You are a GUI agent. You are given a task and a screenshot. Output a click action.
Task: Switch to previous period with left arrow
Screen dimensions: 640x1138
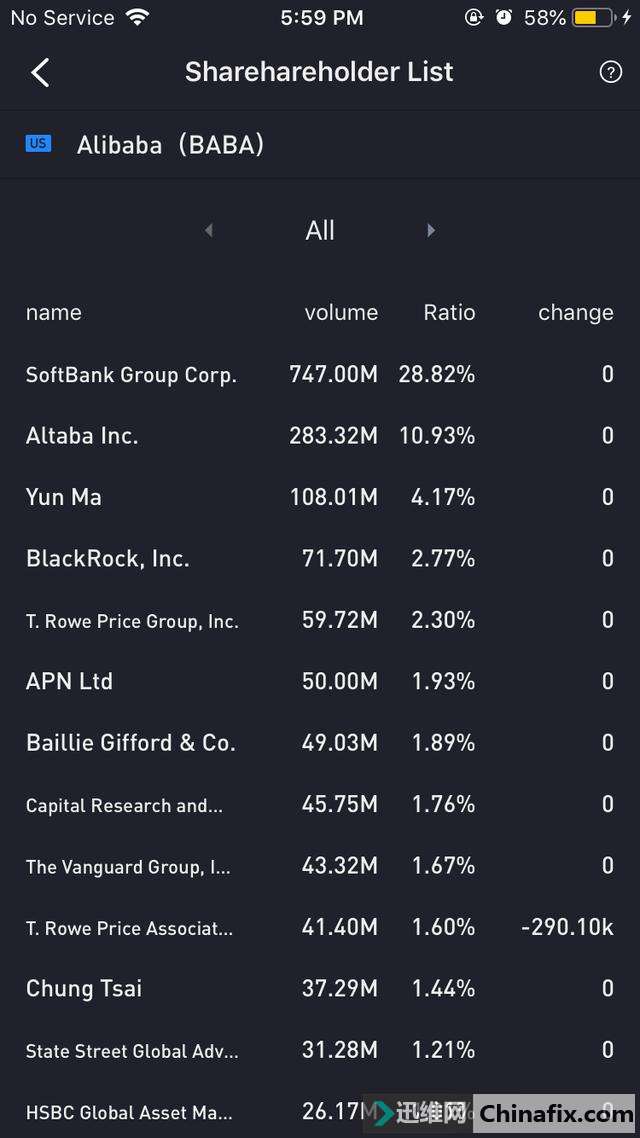pos(208,230)
